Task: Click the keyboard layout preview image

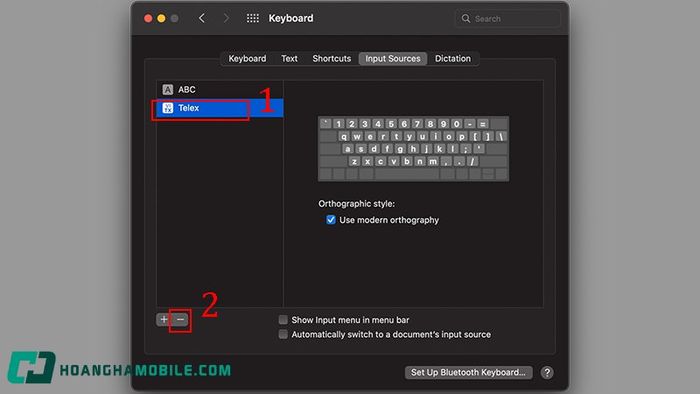Action: [x=413, y=149]
